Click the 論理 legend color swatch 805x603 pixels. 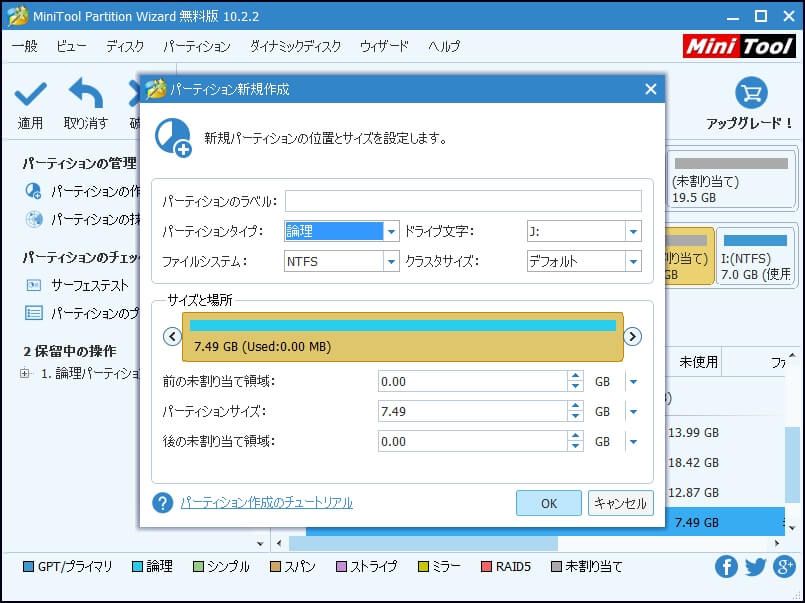click(137, 567)
